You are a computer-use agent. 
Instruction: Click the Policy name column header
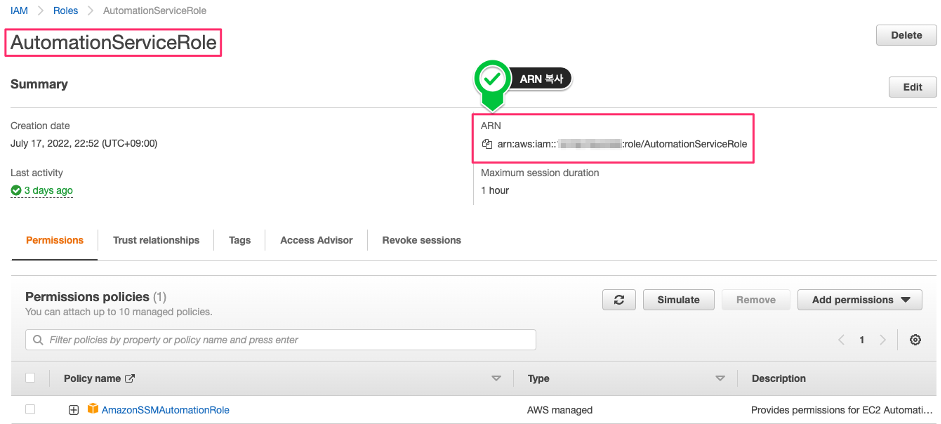click(x=94, y=378)
